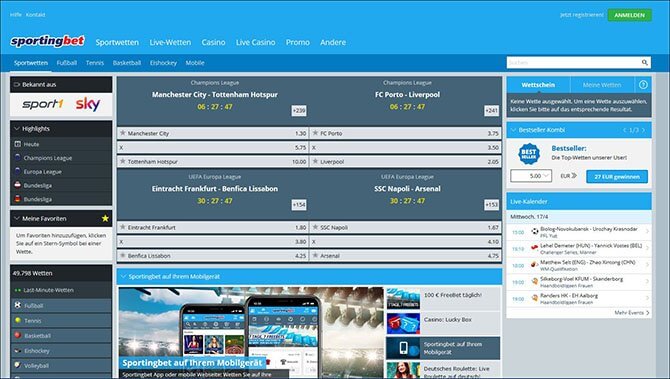Favorite the Manchester City bet star

pyautogui.click(x=123, y=133)
